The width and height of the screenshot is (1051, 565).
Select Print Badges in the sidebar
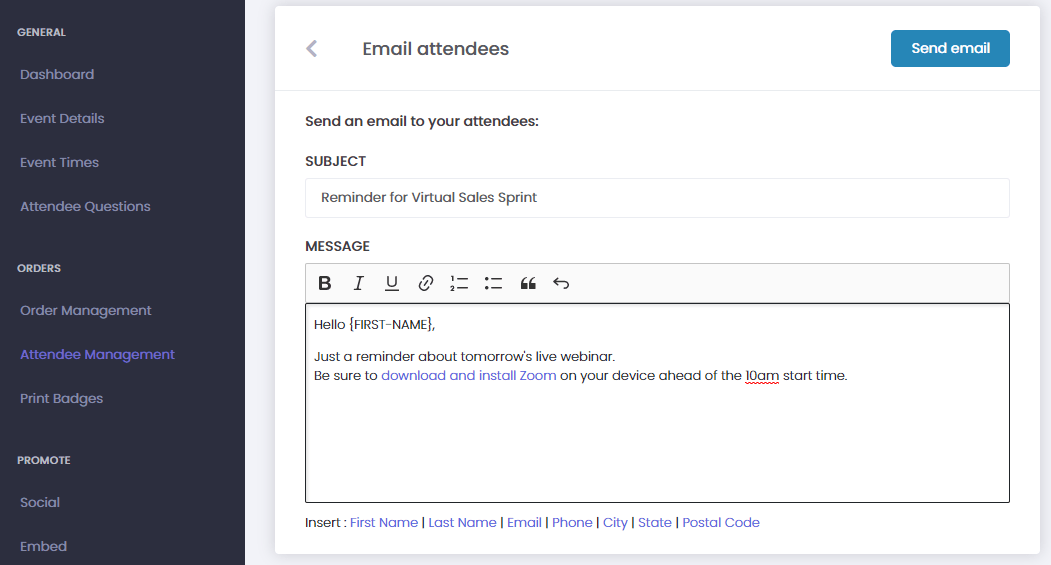coord(61,398)
